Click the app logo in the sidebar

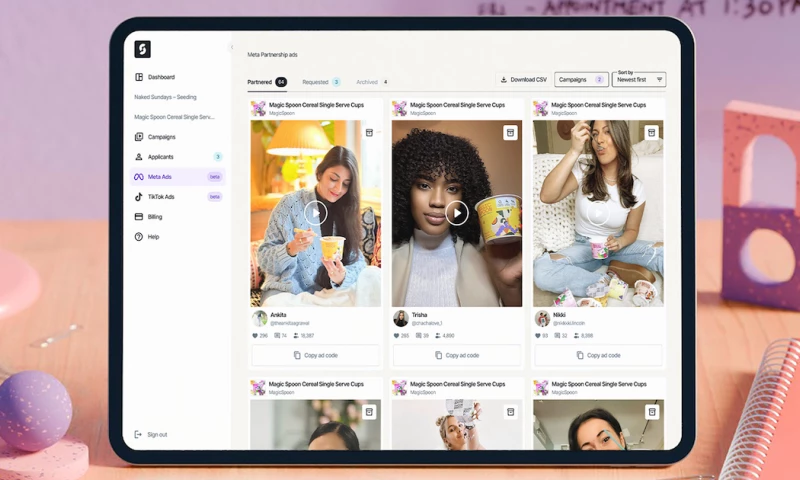point(142,49)
